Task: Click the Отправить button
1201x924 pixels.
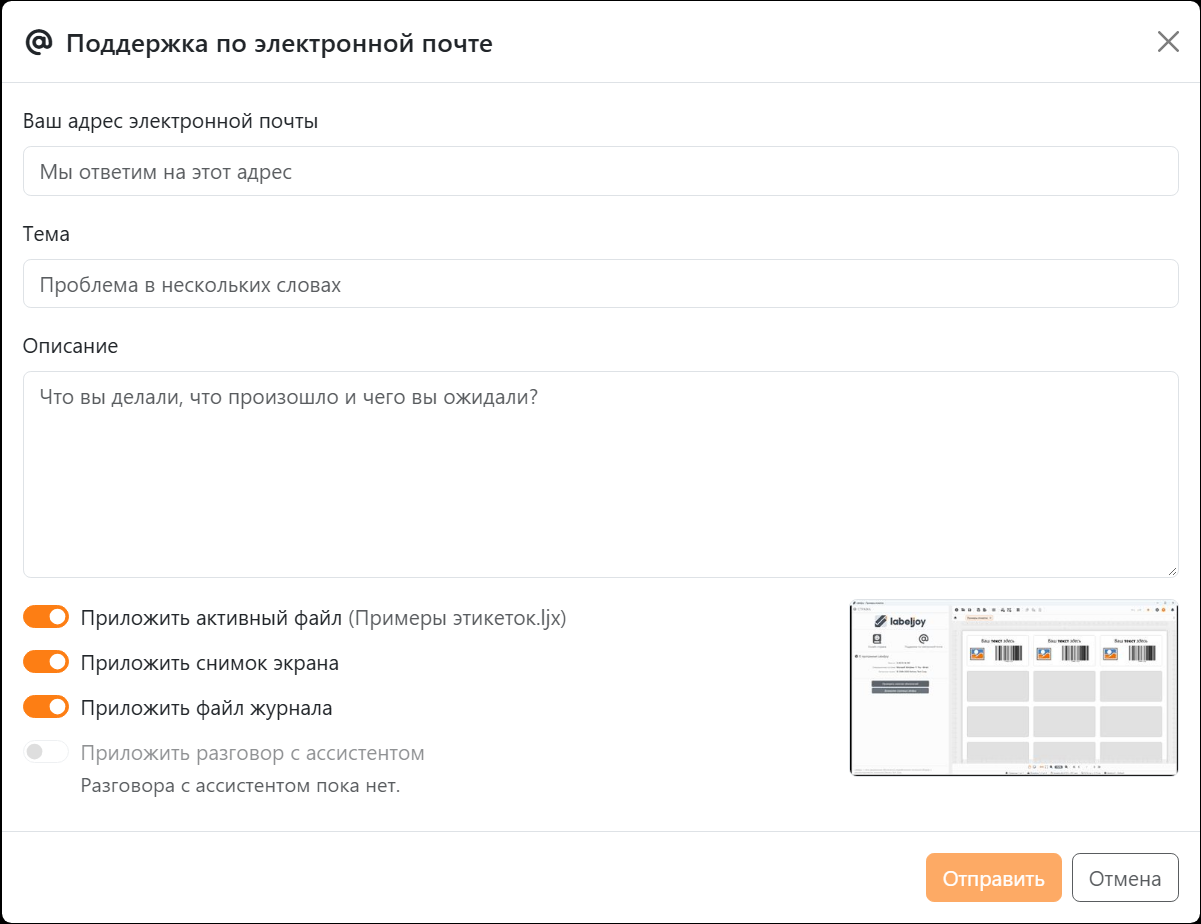Action: click(x=993, y=878)
